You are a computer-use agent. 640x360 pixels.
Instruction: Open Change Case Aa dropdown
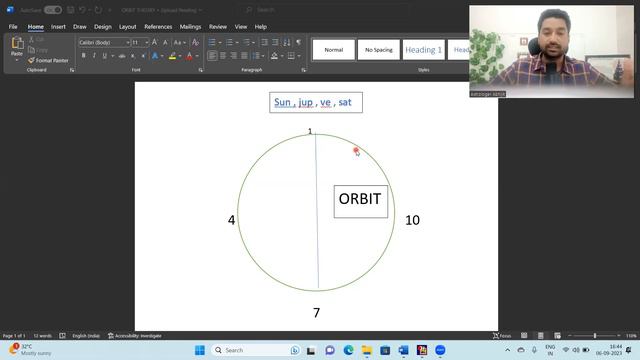180,42
